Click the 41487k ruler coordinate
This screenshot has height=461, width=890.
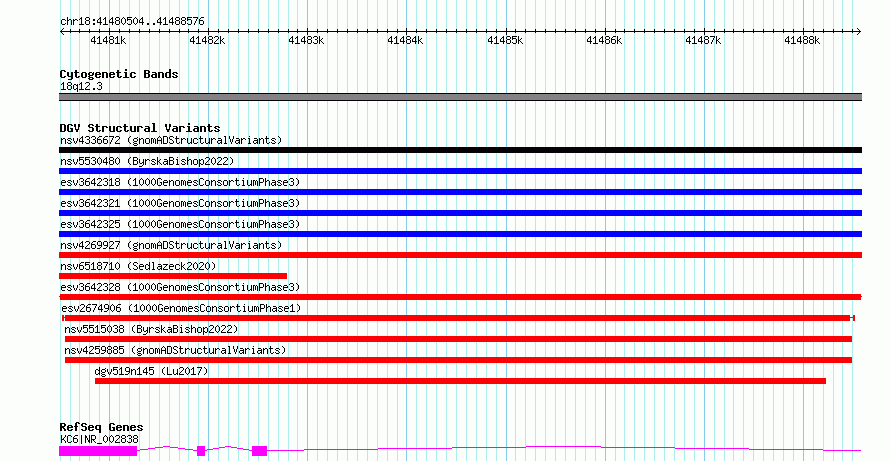click(703, 41)
